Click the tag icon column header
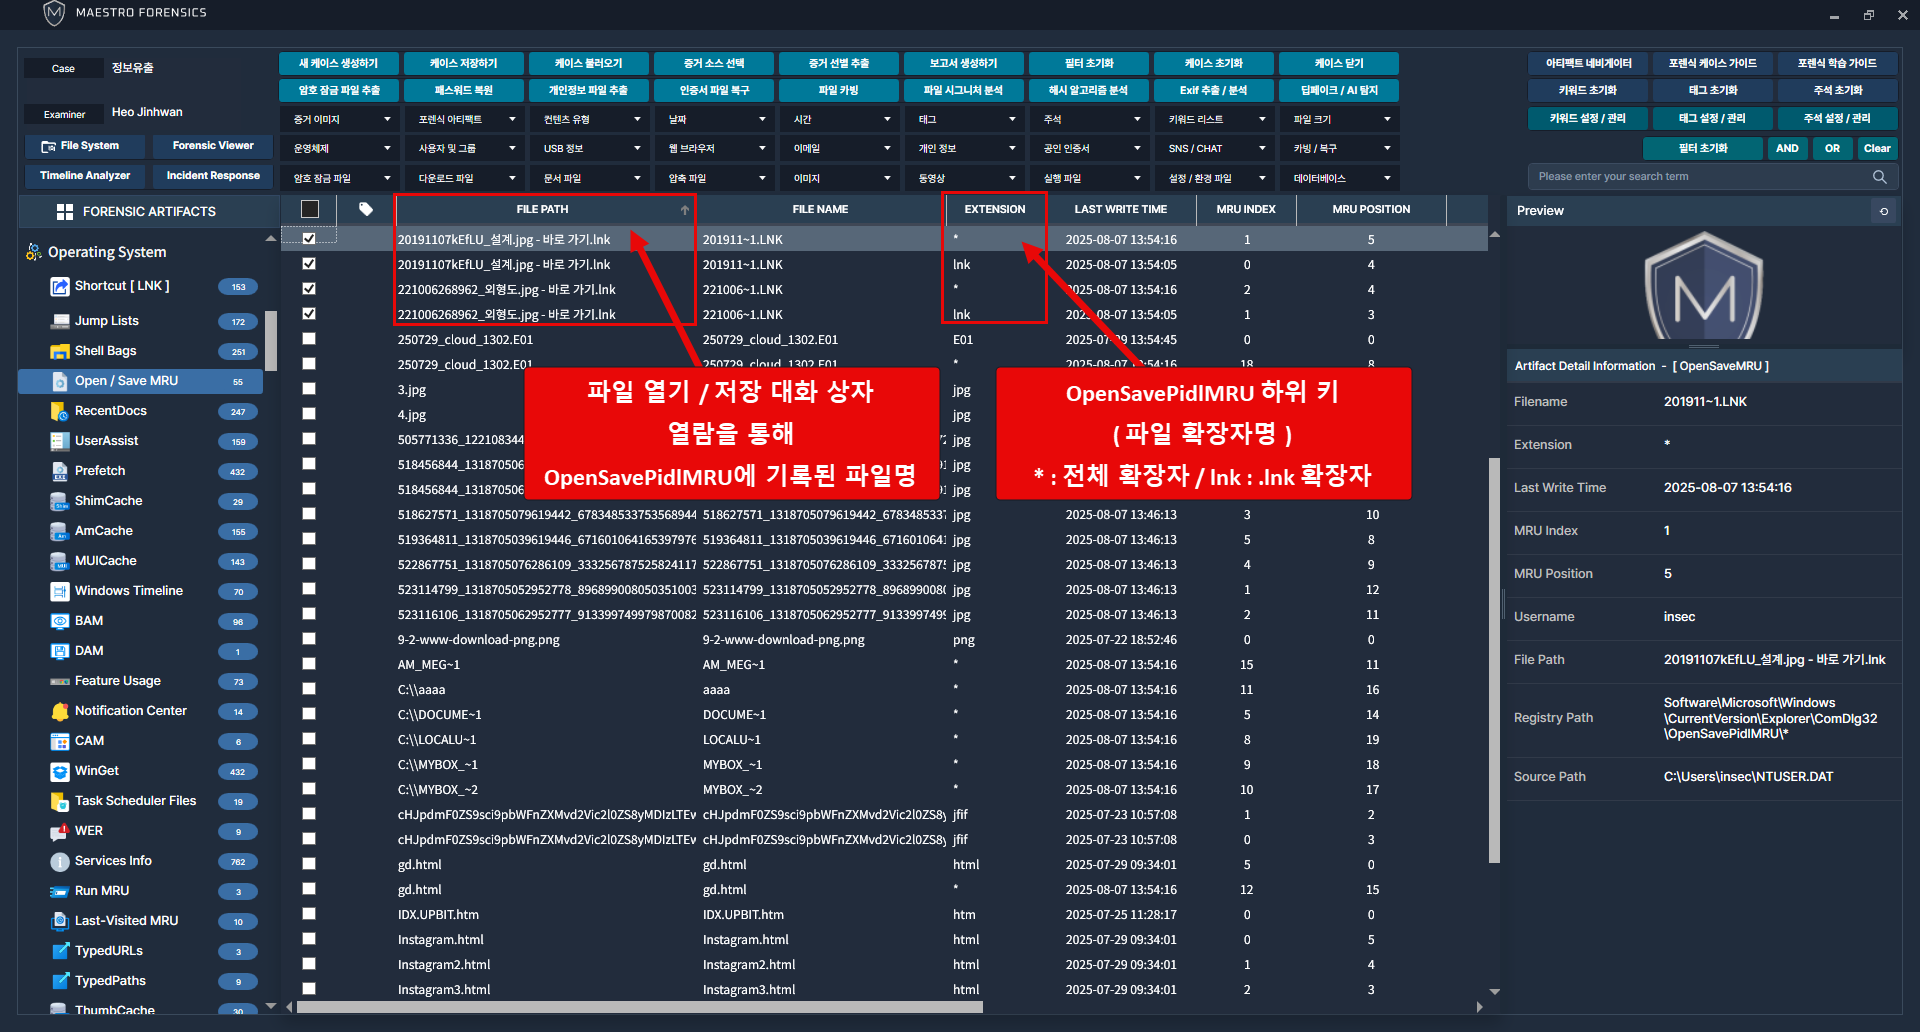 [x=366, y=209]
